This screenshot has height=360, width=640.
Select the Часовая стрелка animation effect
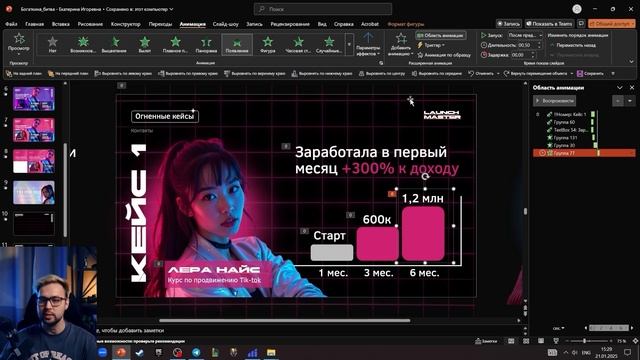[298, 44]
